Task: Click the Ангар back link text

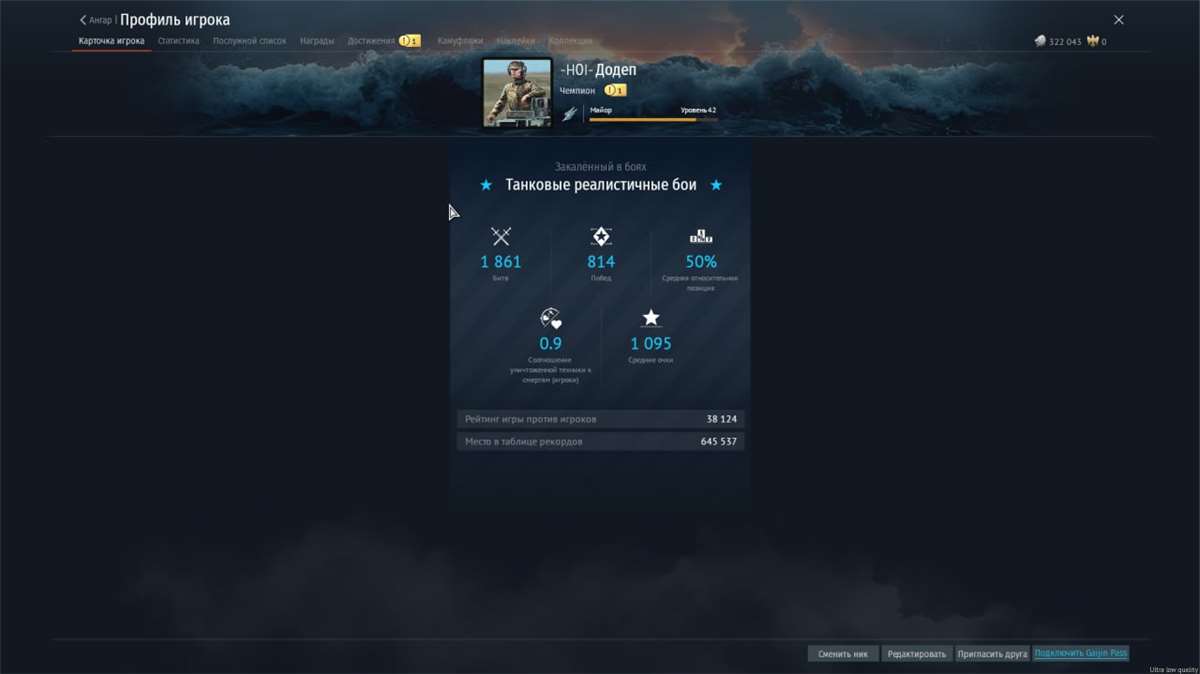Action: point(100,20)
